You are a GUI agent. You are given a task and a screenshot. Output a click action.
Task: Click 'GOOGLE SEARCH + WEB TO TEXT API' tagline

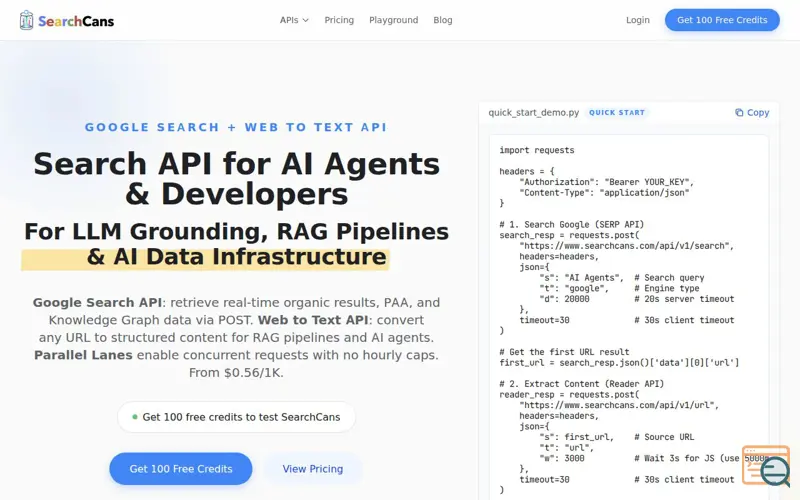tap(236, 127)
